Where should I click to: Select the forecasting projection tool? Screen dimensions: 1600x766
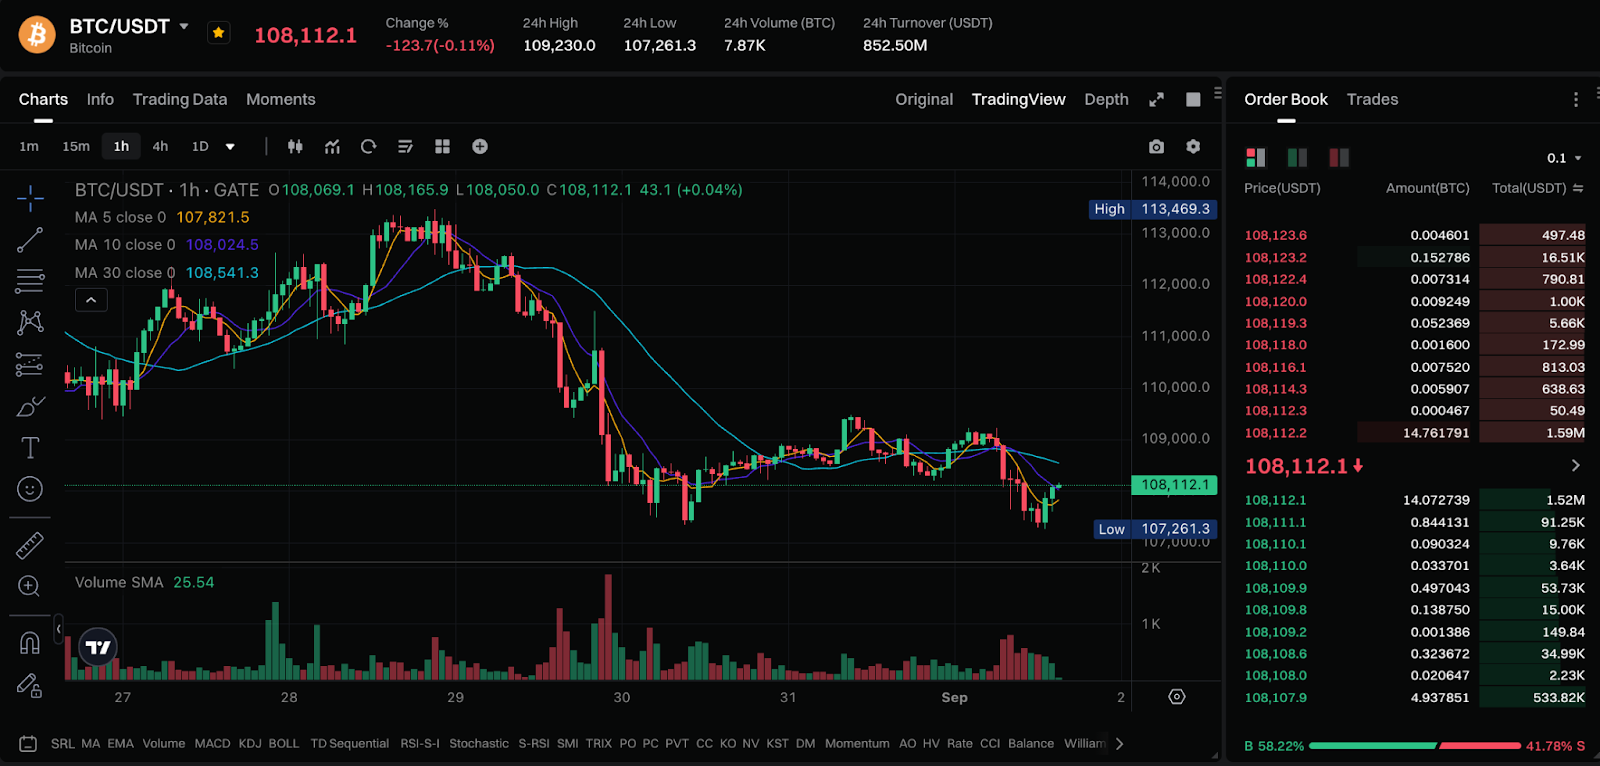[x=30, y=364]
